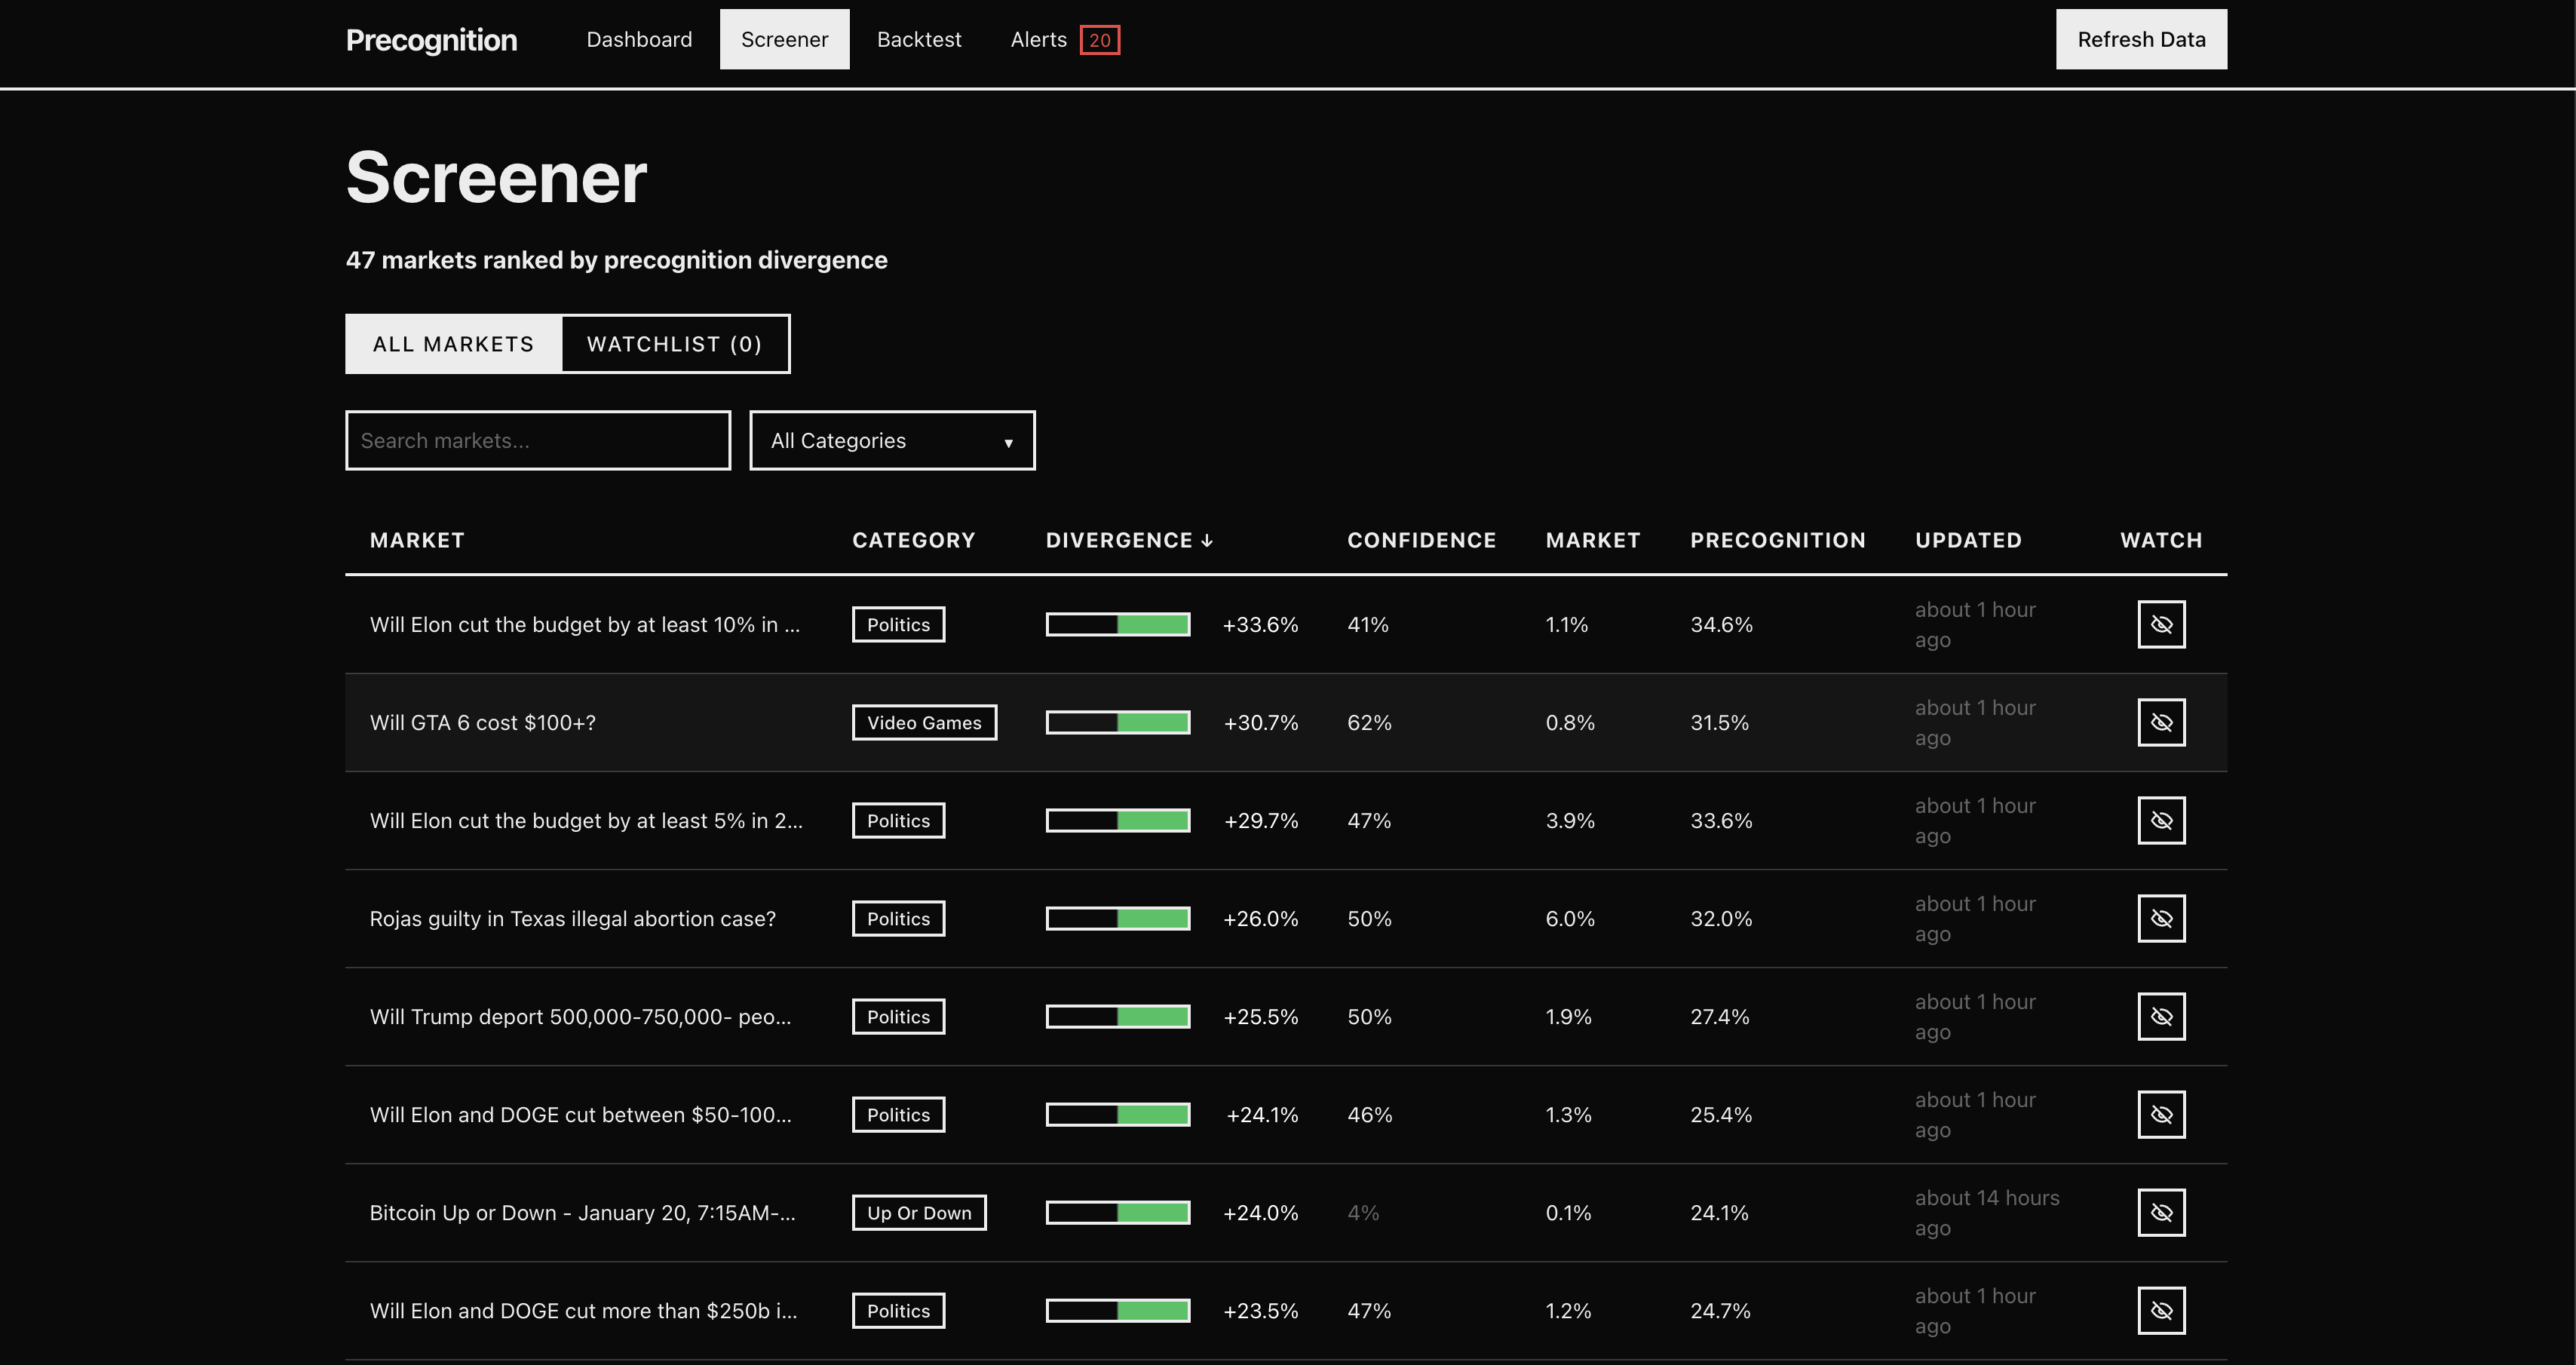Watch the Rojas guilty Texas case market

[2161, 918]
